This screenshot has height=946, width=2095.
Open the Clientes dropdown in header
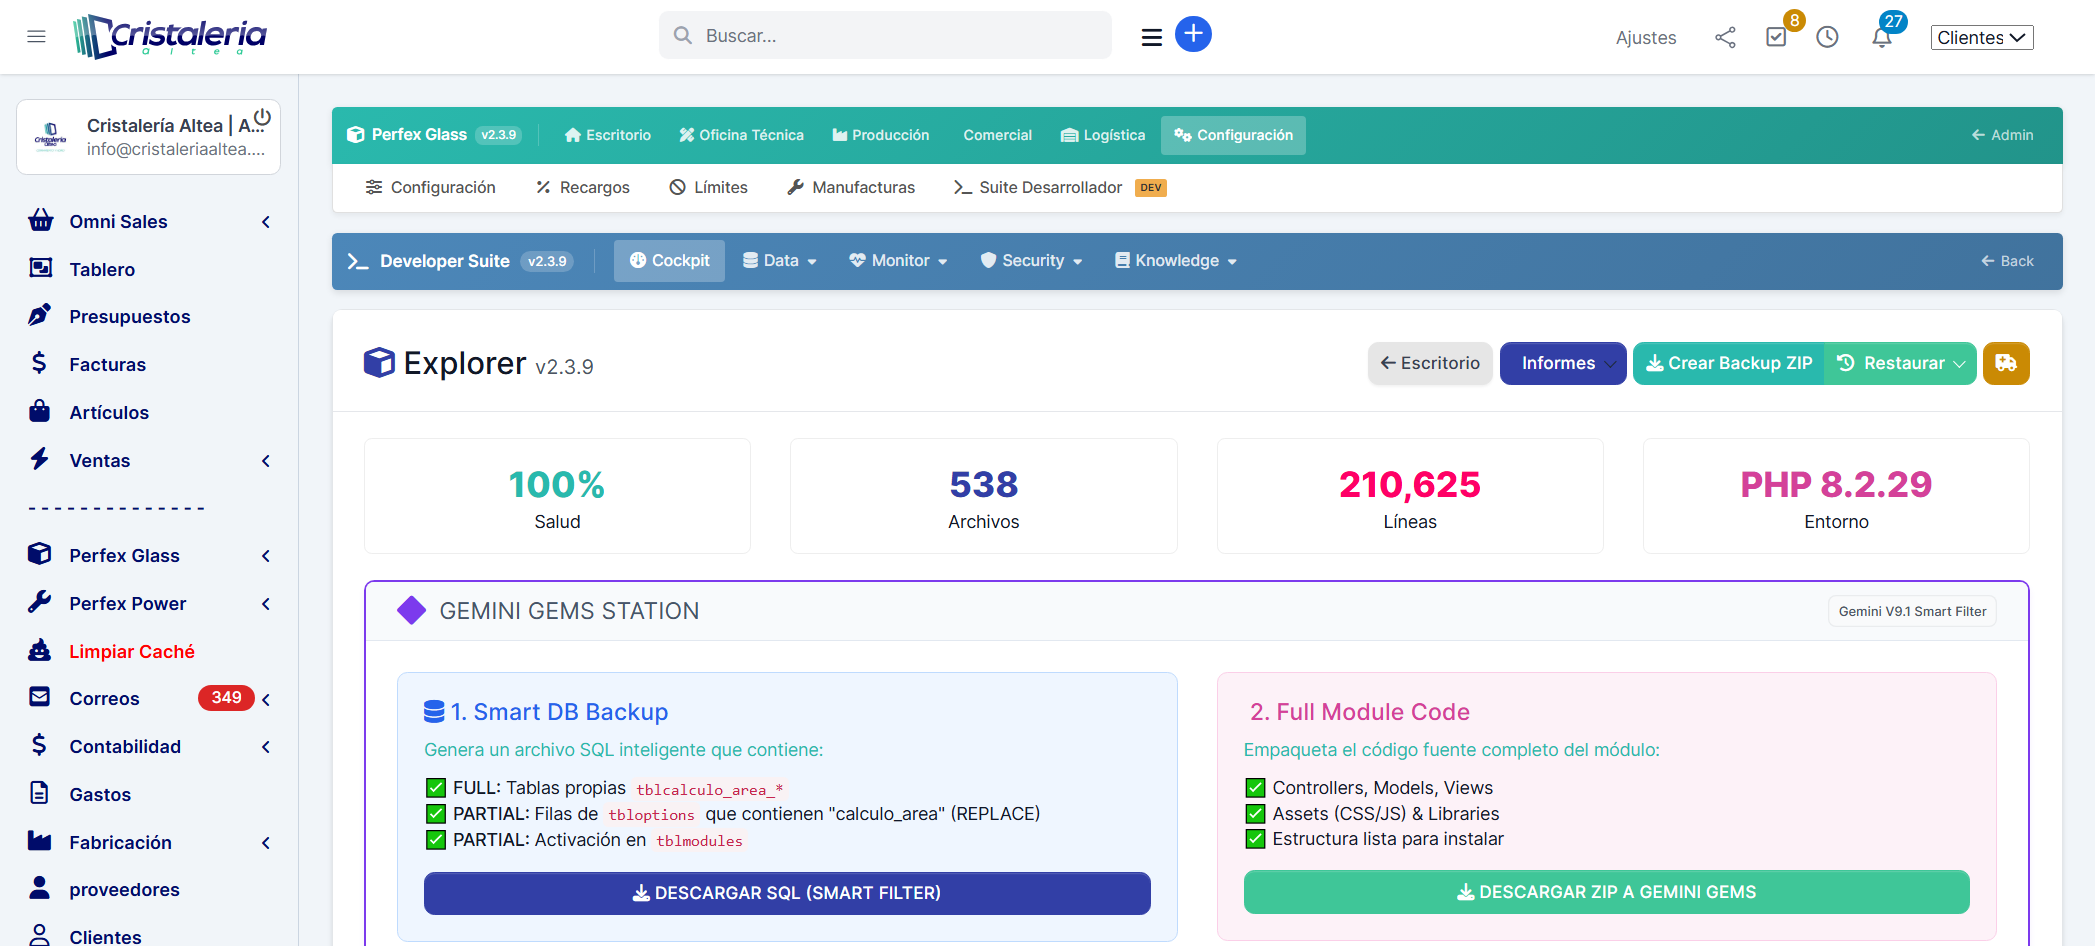pyautogui.click(x=1981, y=38)
